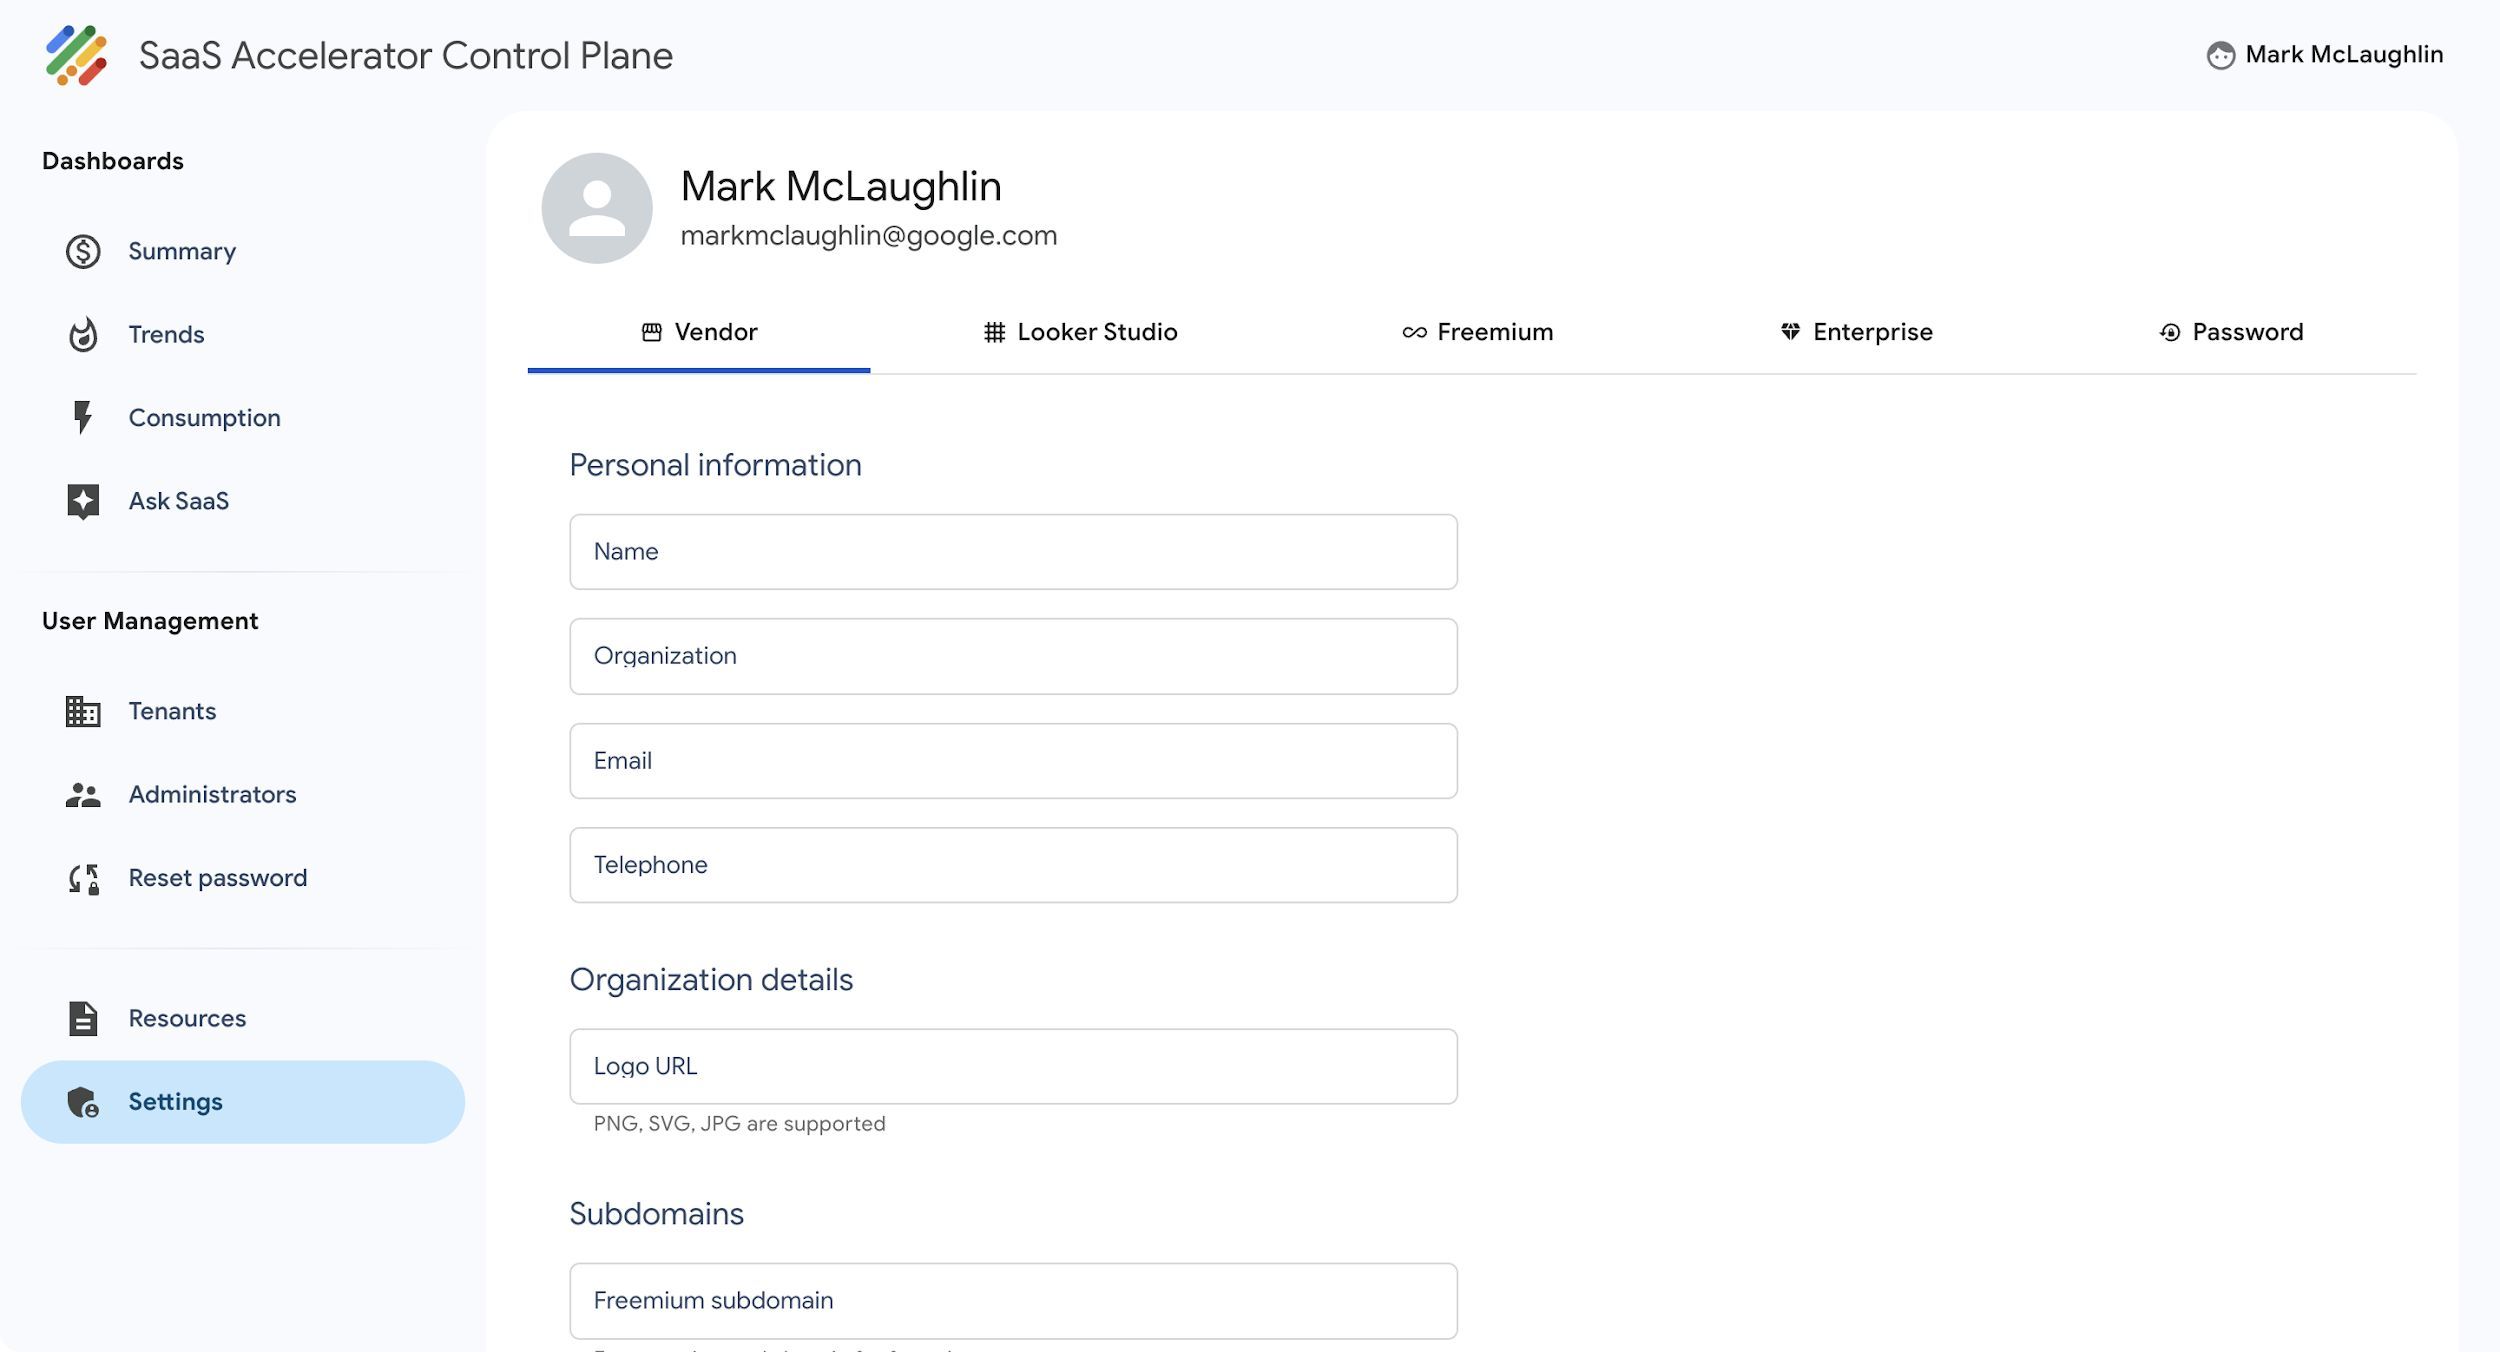Open the Password tab
The width and height of the screenshot is (2500, 1352).
point(2232,332)
